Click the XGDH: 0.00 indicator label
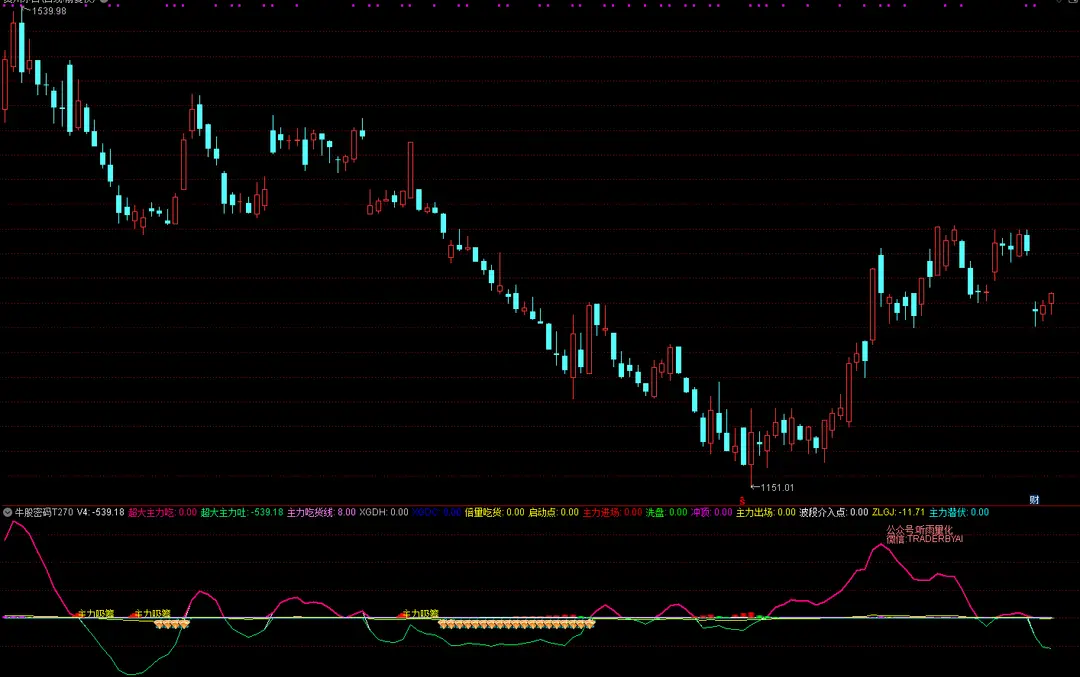Image resolution: width=1080 pixels, height=677 pixels. [x=384, y=512]
